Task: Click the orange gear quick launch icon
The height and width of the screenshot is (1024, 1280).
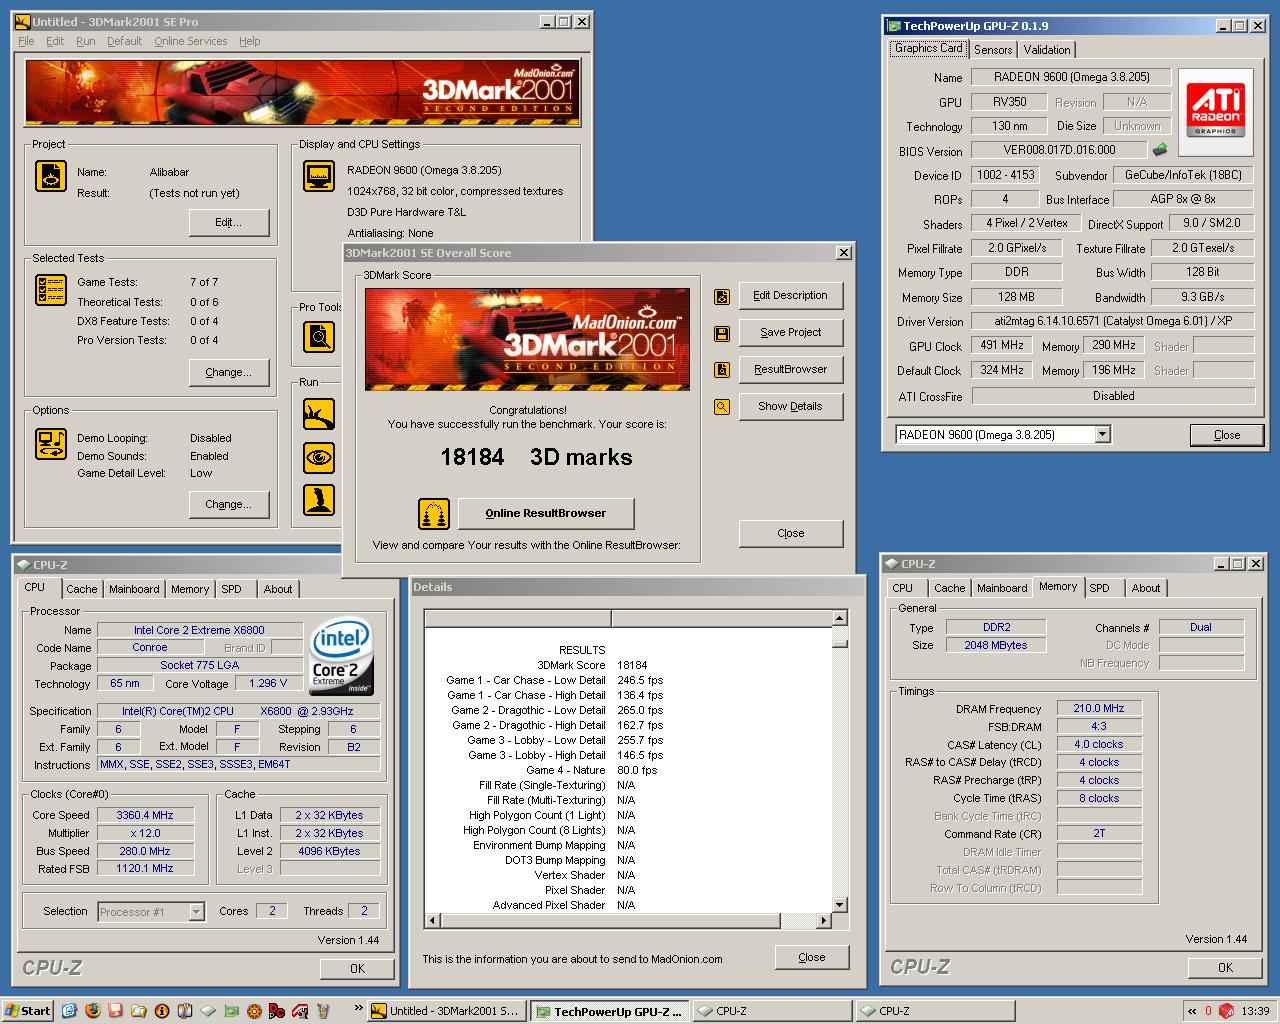Action: 254,1011
